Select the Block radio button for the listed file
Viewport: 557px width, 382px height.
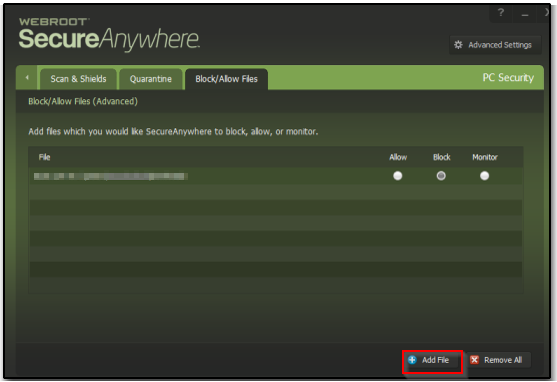pos(441,176)
